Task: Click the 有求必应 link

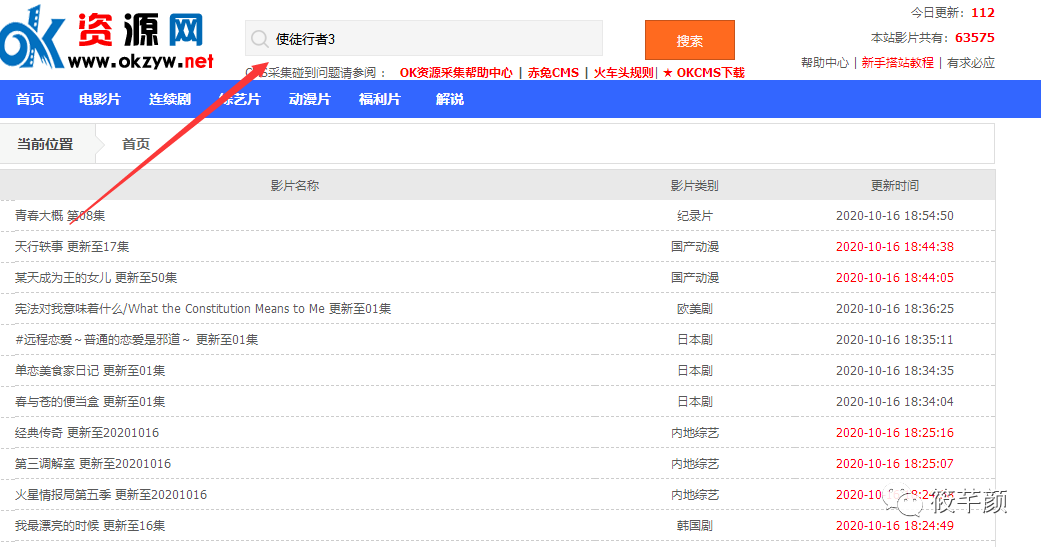Action: [970, 62]
